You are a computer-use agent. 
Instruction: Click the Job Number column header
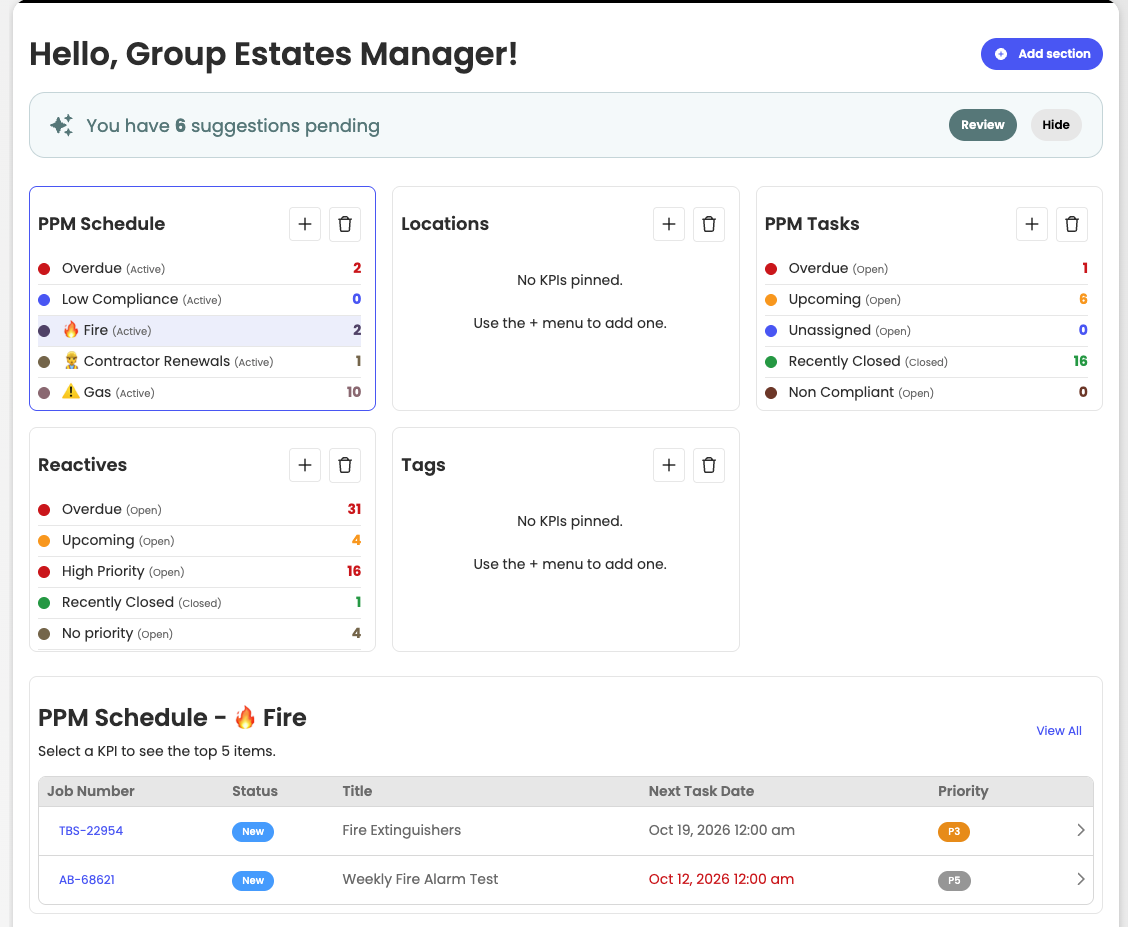(91, 791)
